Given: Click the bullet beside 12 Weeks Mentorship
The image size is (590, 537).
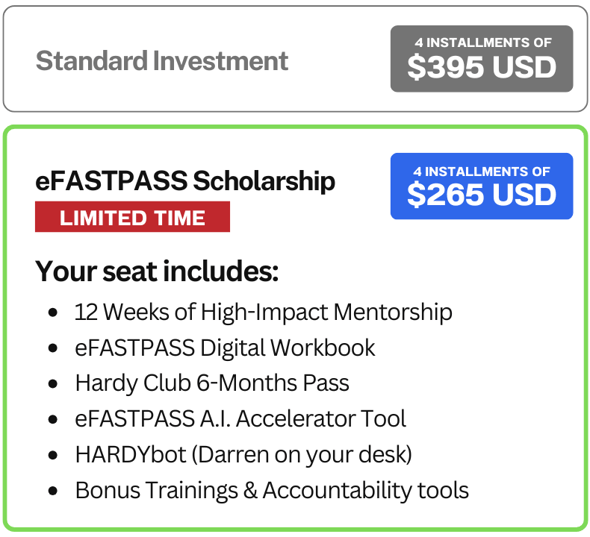Looking at the screenshot, I should tap(53, 313).
